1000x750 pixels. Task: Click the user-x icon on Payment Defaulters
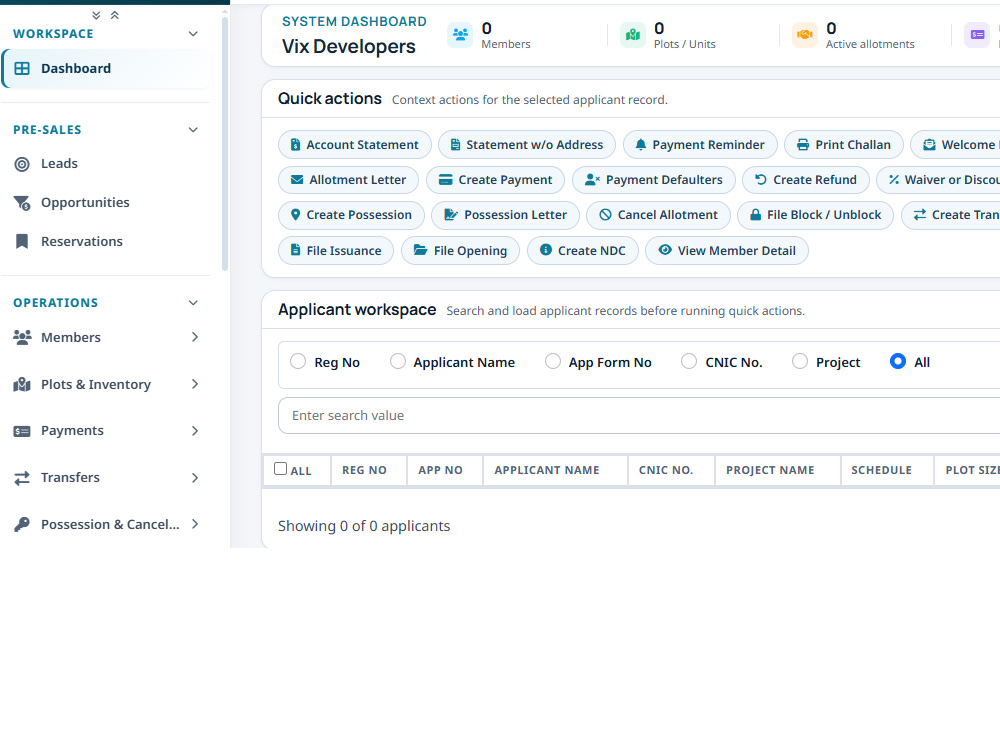click(x=592, y=180)
